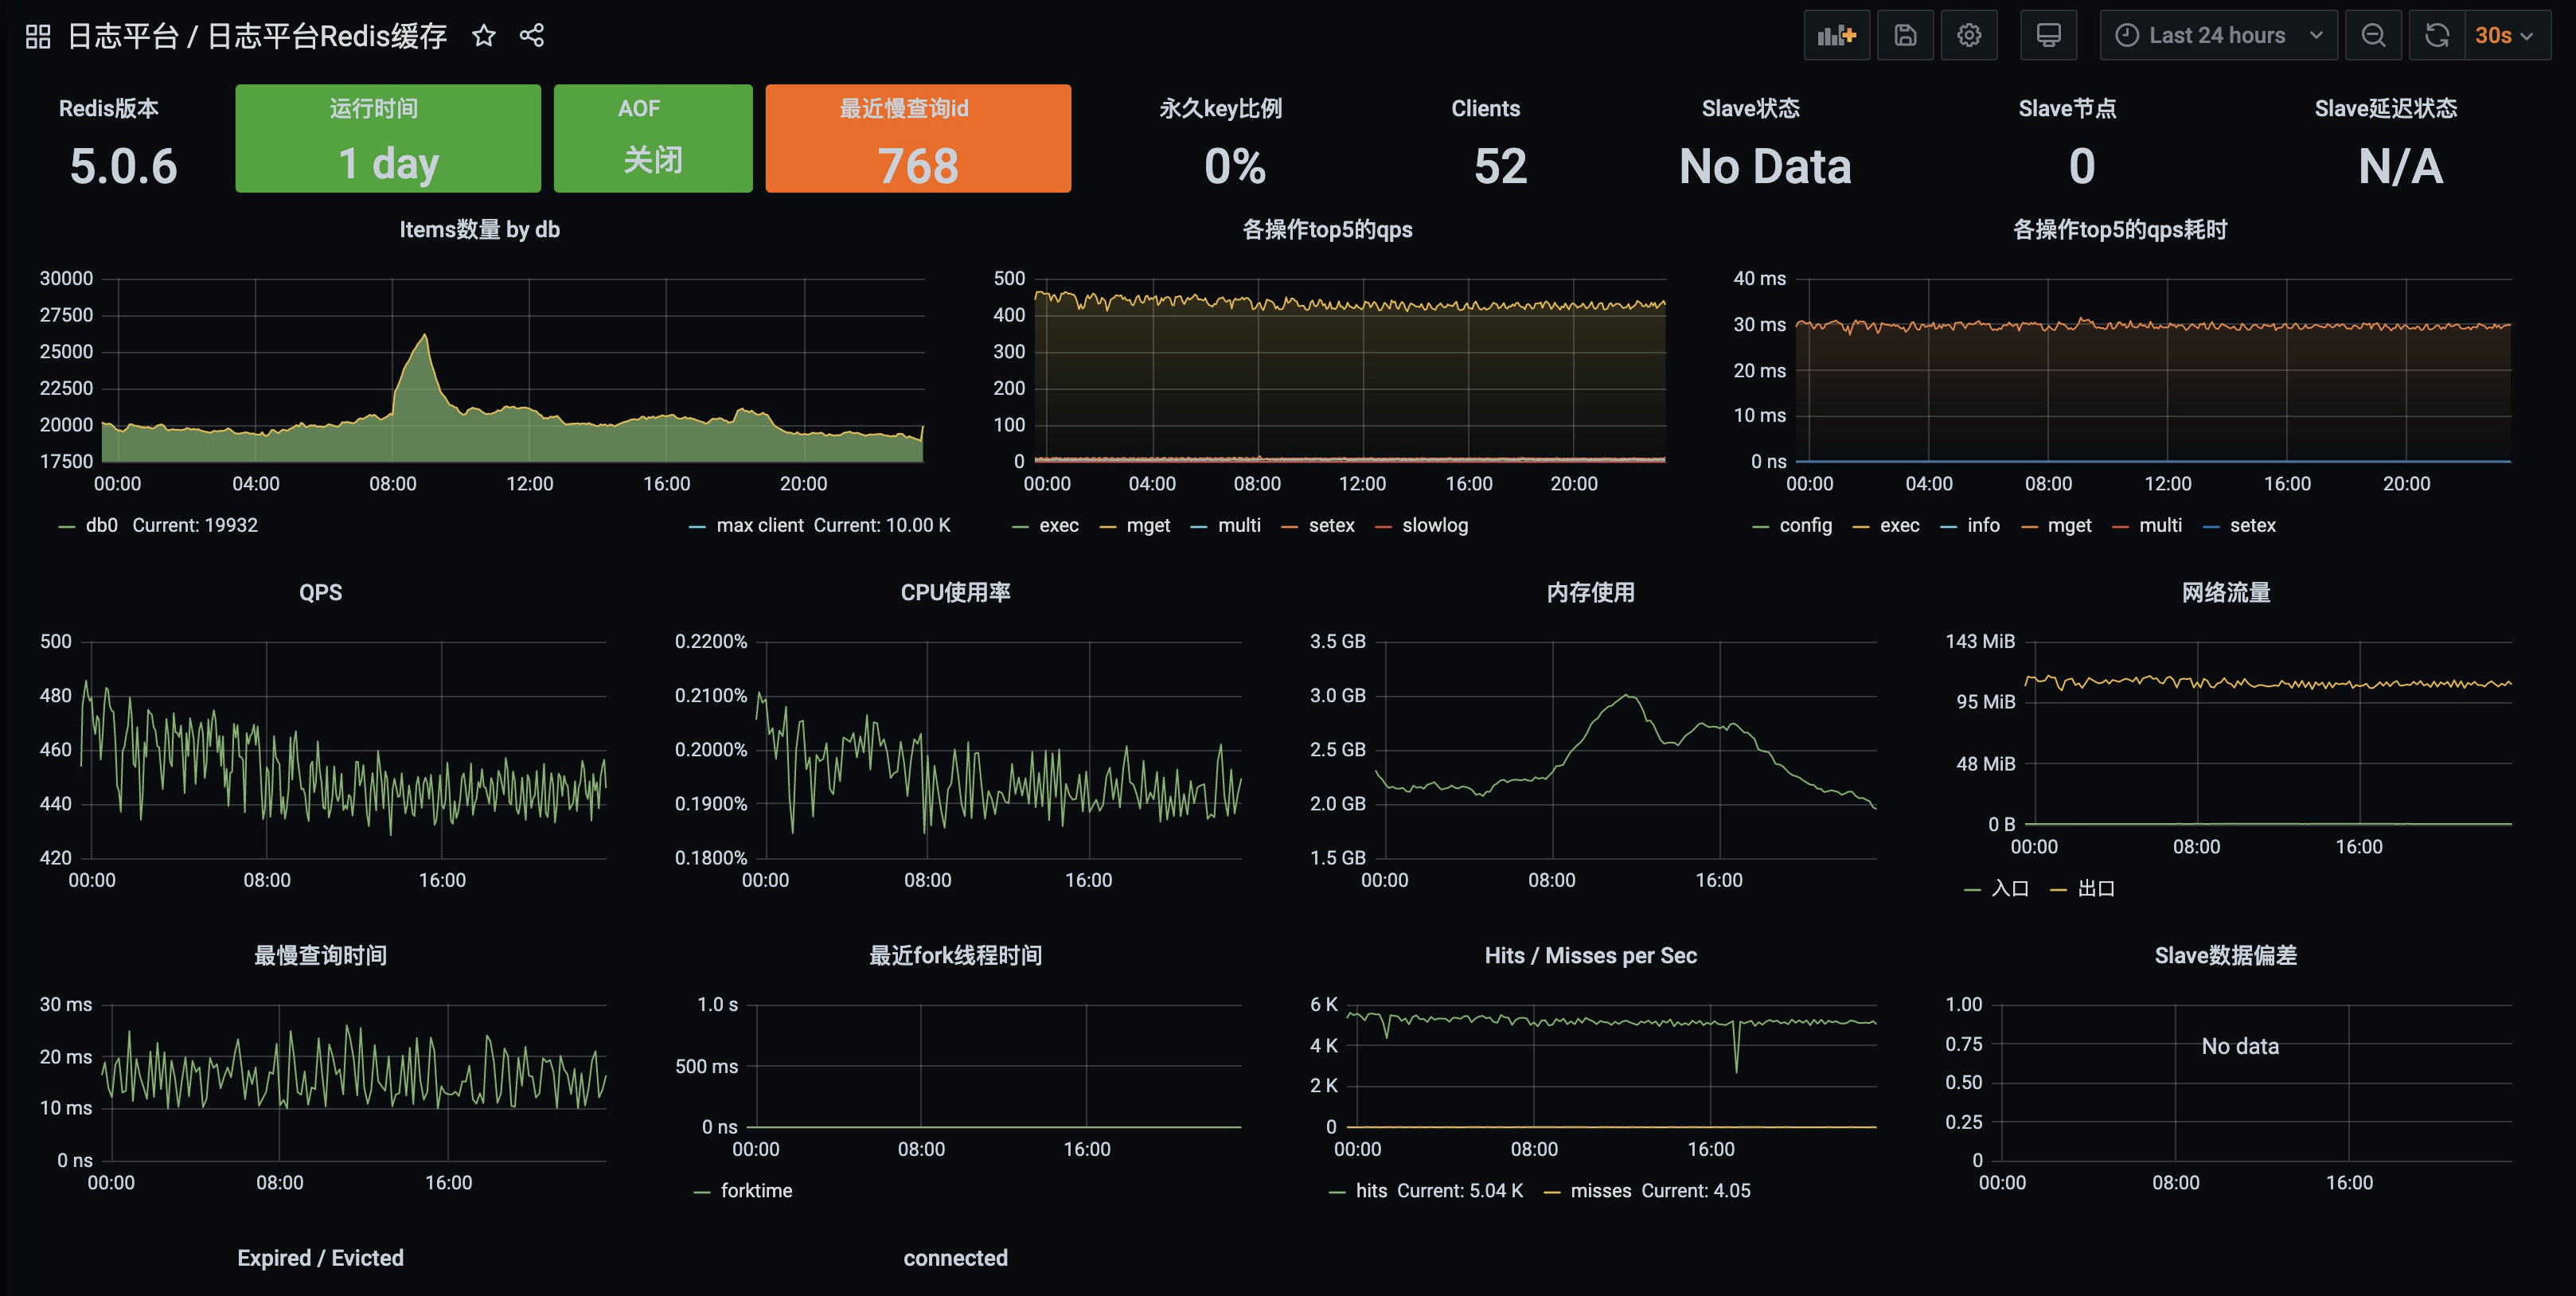This screenshot has height=1296, width=2576.
Task: Expand the 30s refresh interval dropdown
Action: tap(2506, 36)
